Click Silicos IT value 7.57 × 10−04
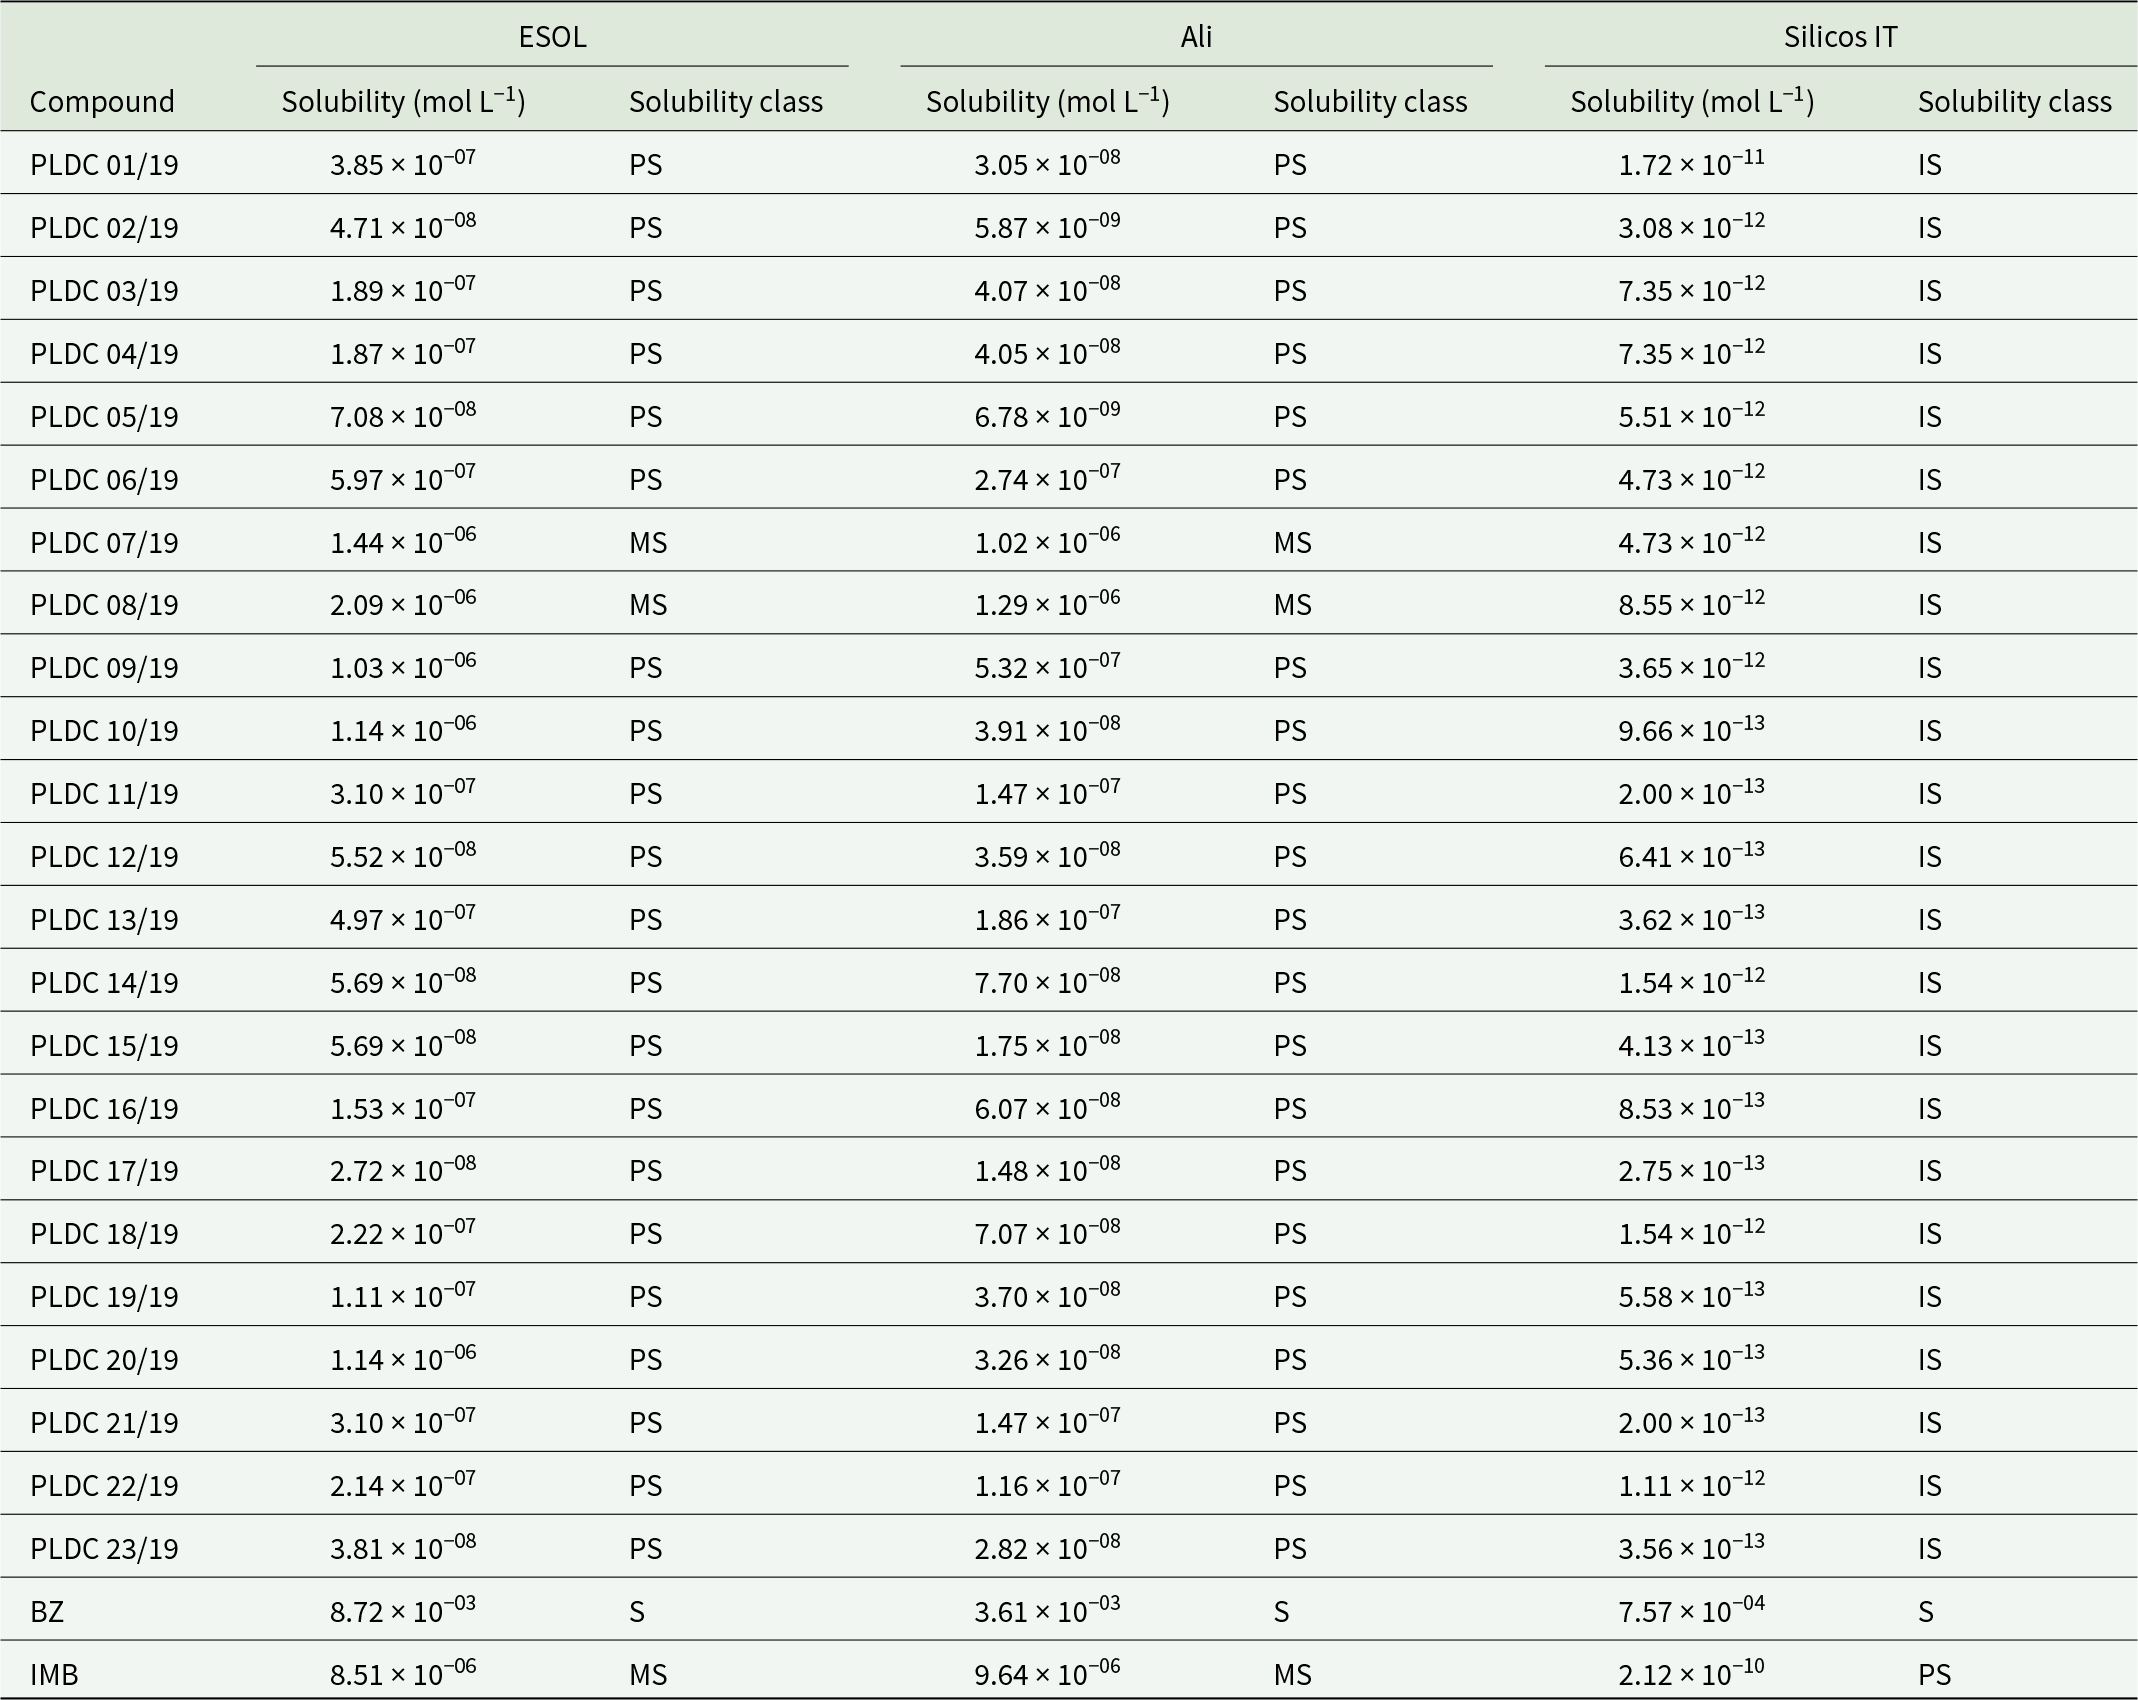The image size is (2138, 1700). click(1692, 1609)
